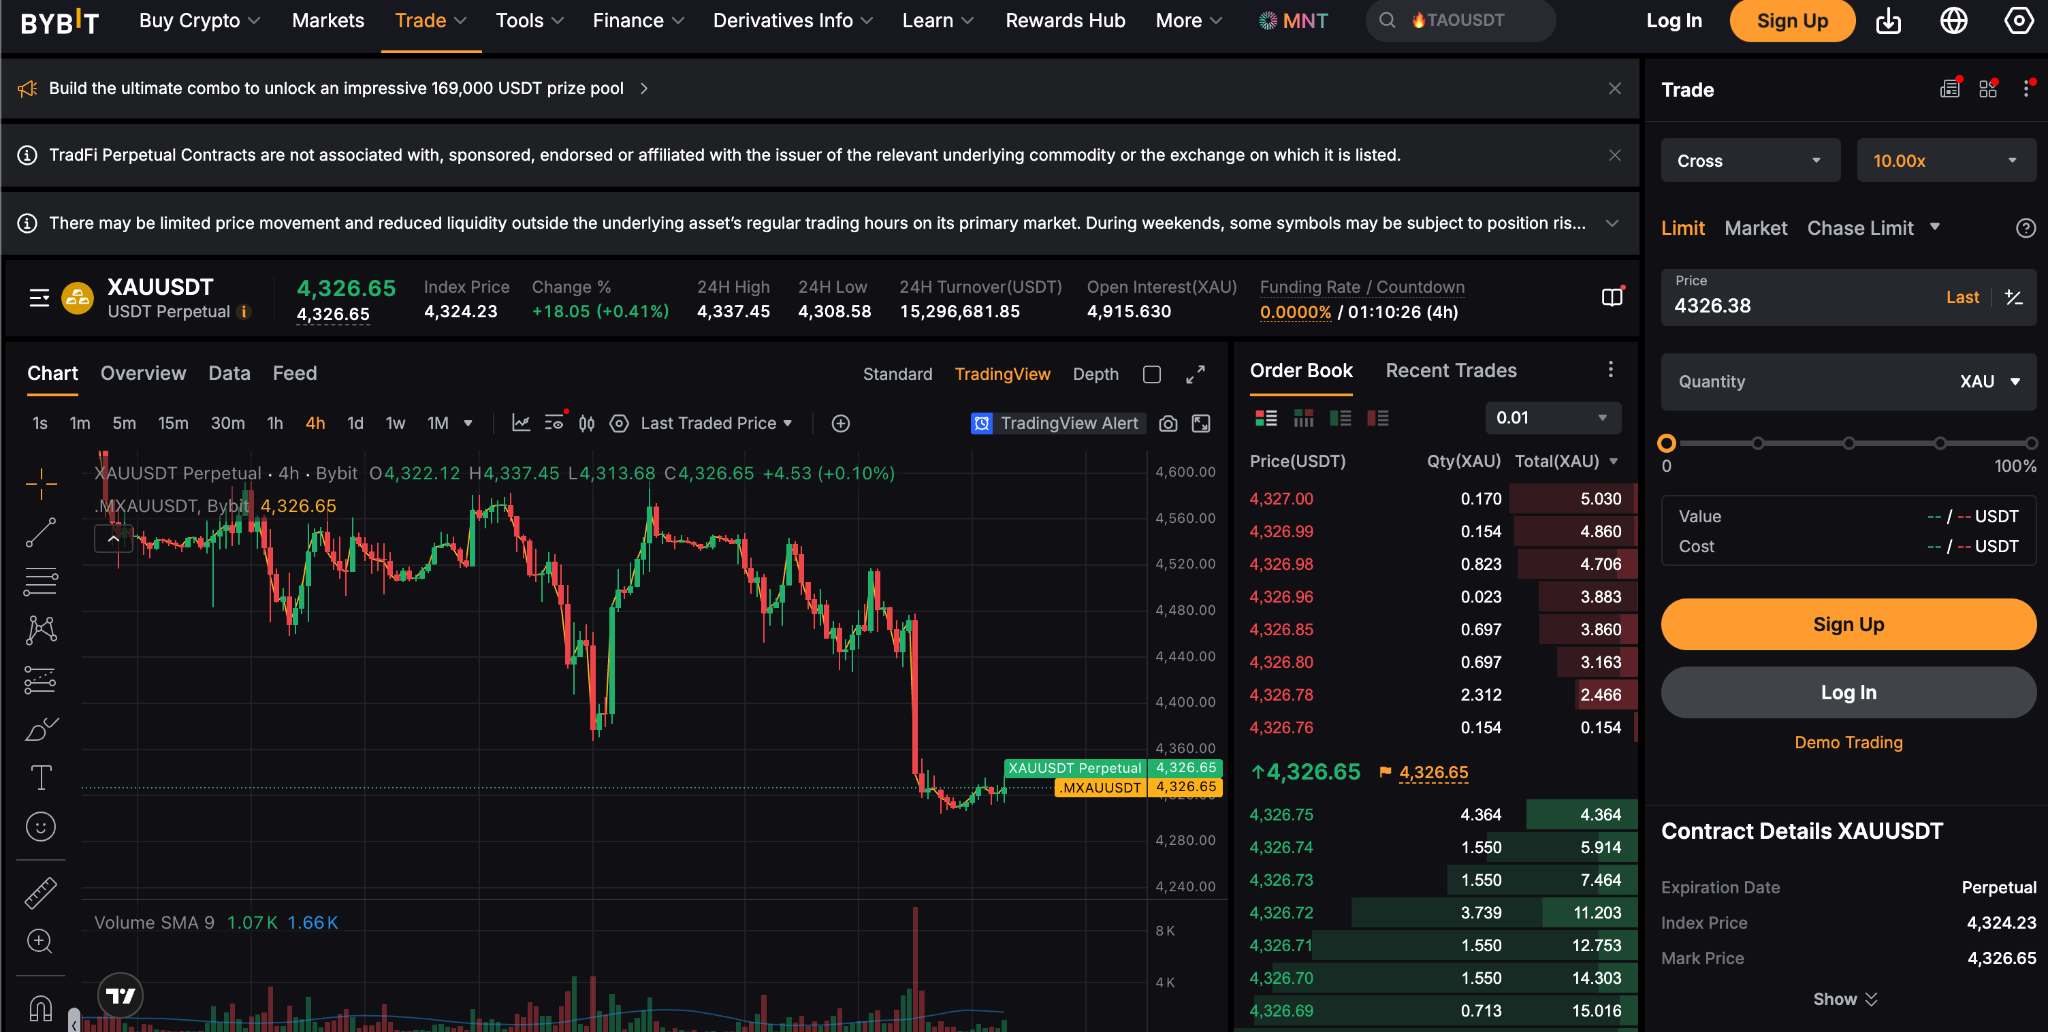Open Cross margin mode dropdown

[1750, 160]
